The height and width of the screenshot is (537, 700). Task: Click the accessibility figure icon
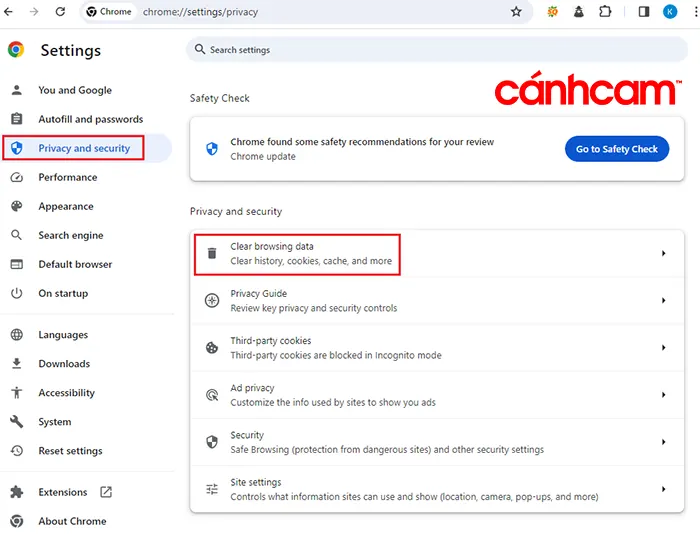[x=17, y=393]
